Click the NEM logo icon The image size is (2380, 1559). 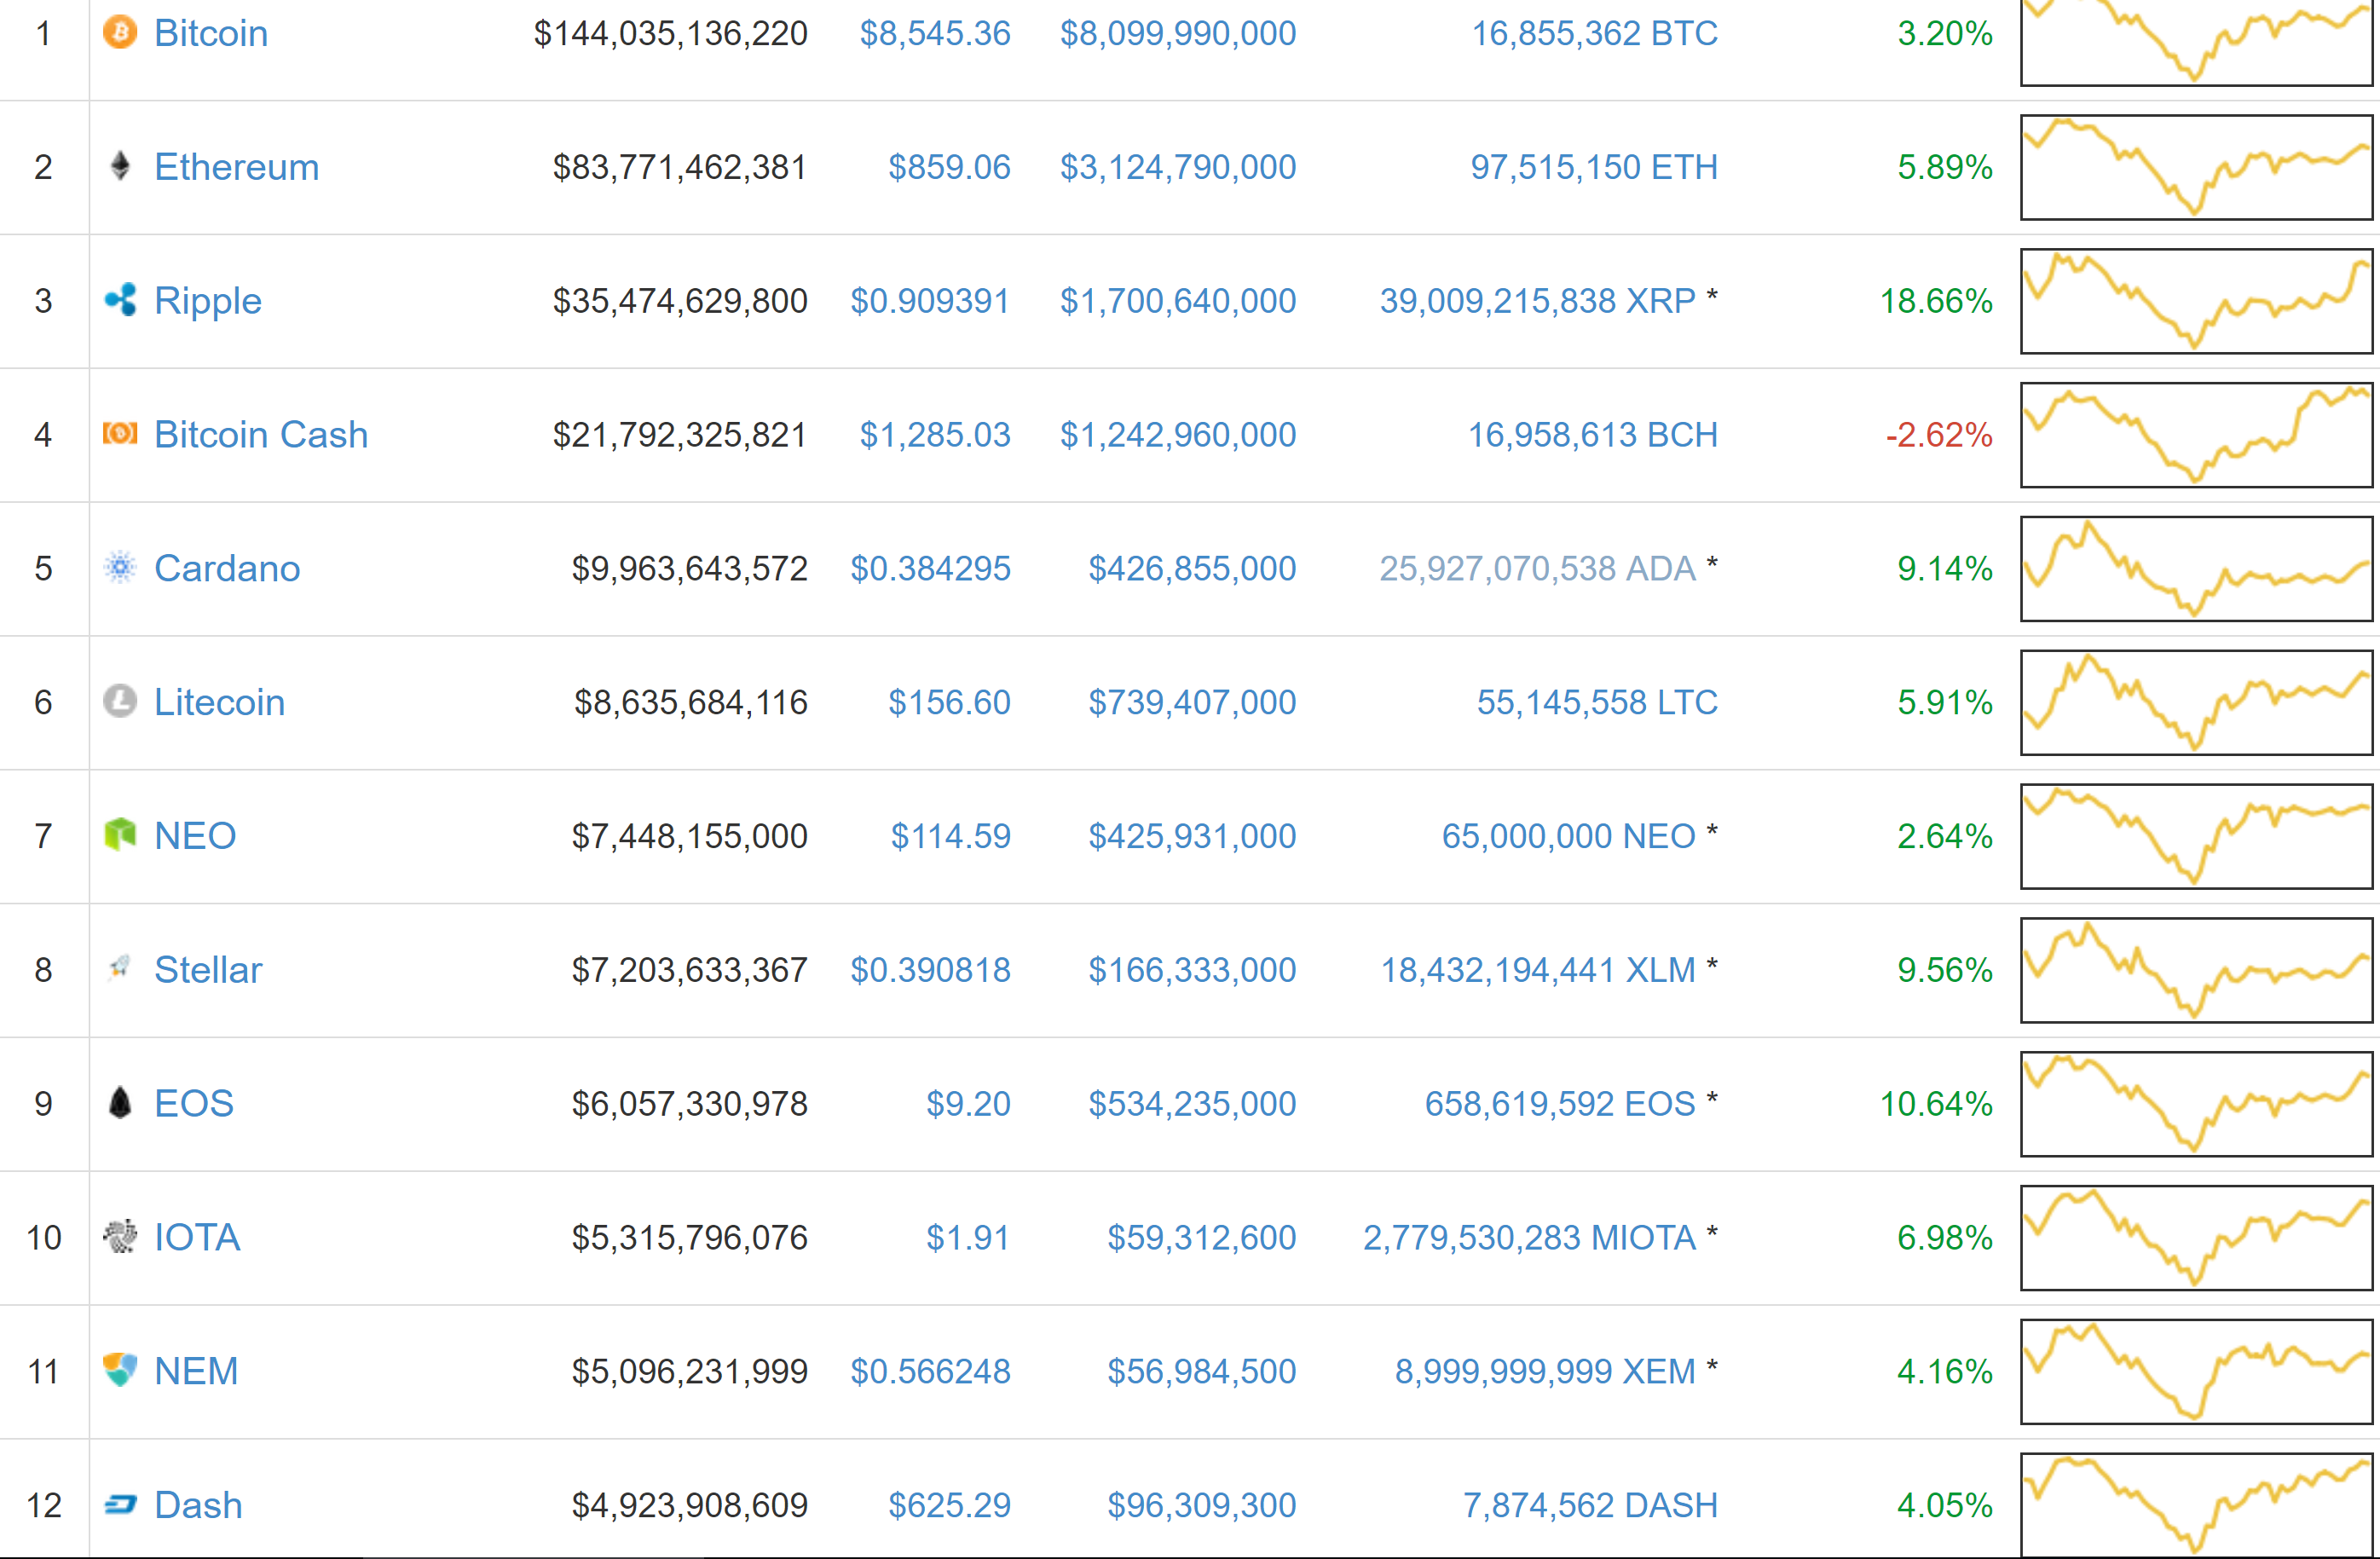[120, 1370]
